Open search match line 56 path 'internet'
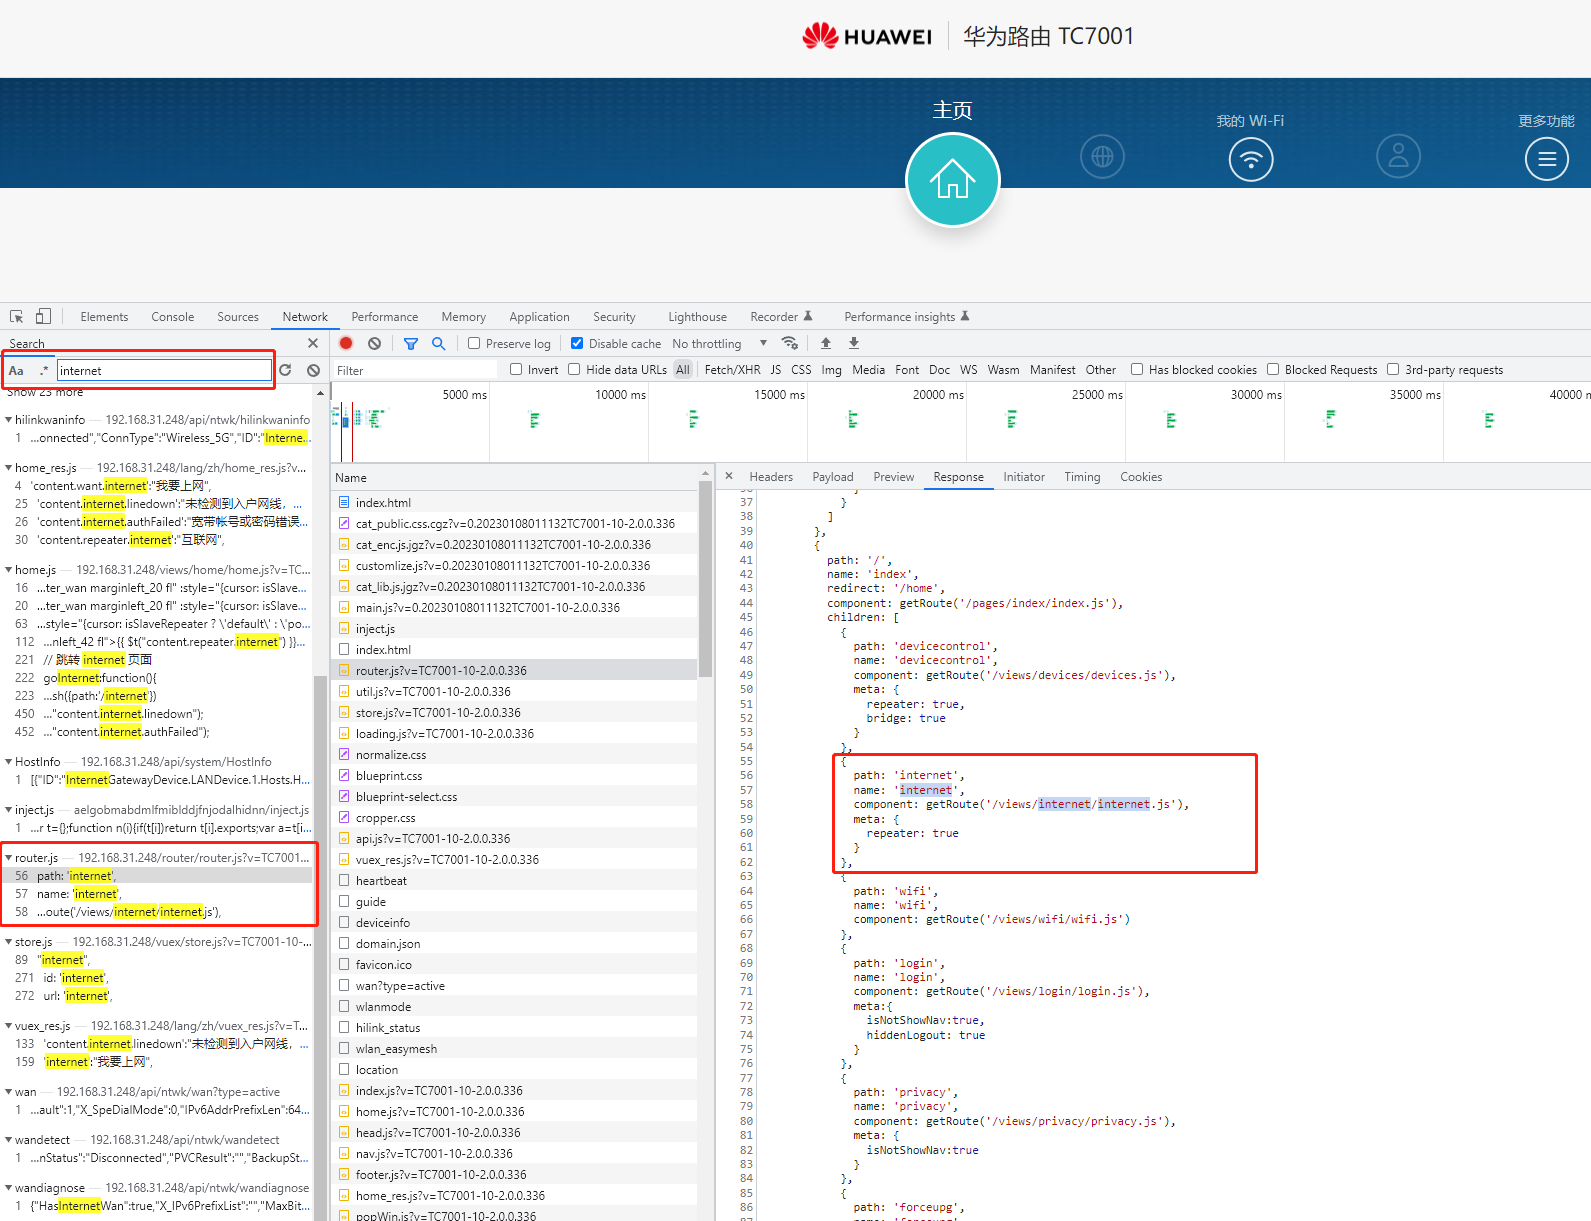 [158, 875]
